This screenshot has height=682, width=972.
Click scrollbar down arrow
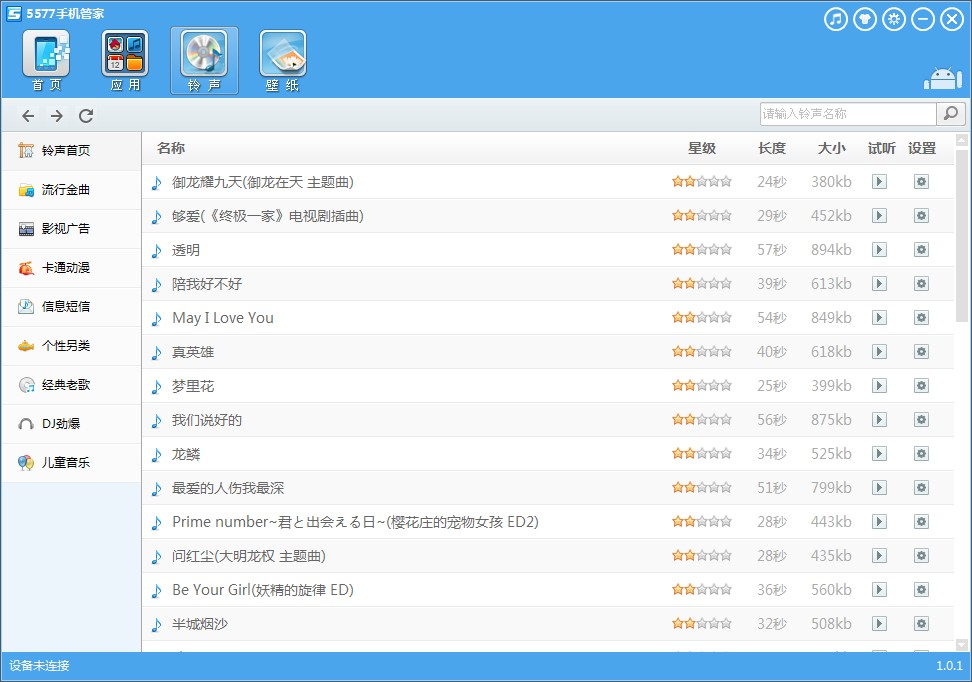point(962,645)
